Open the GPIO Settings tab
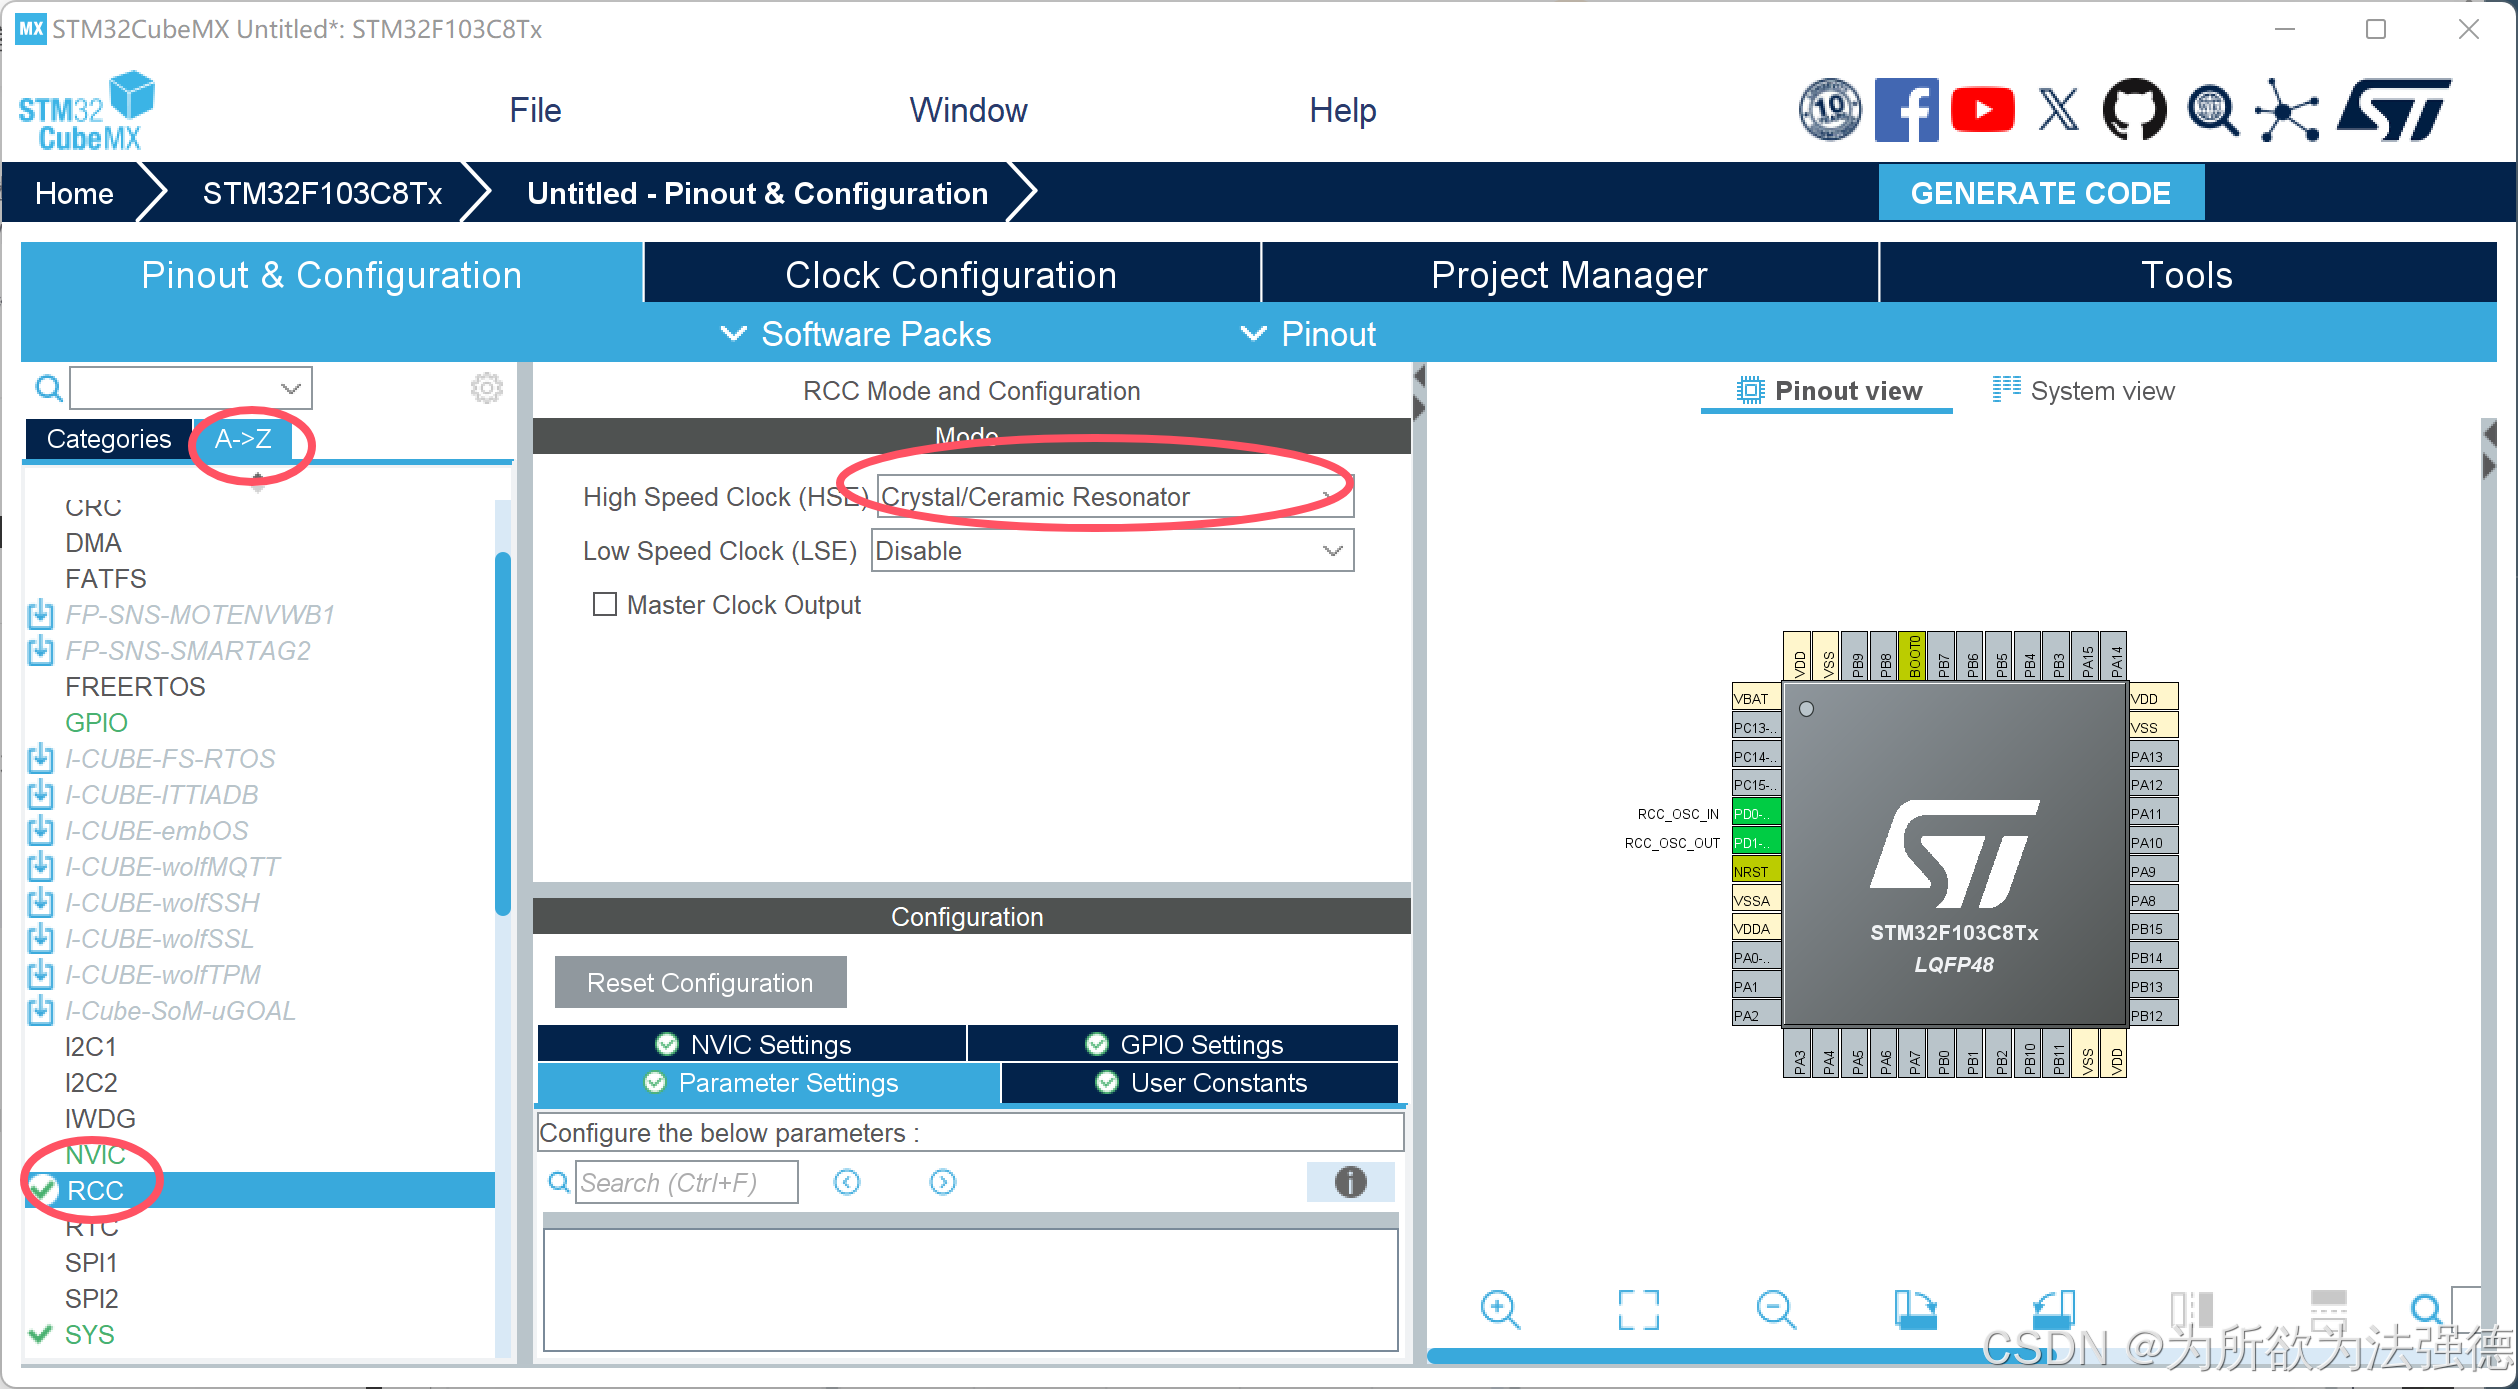 1184,1044
